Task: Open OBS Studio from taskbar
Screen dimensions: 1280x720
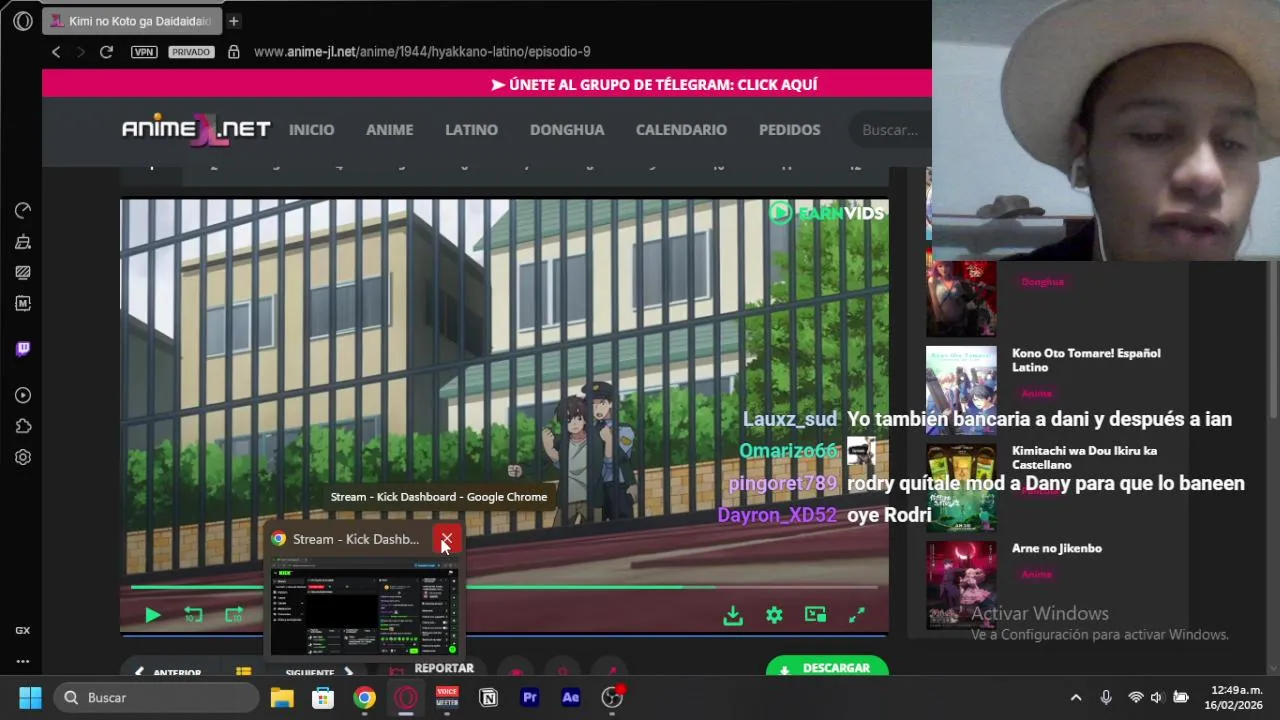Action: point(612,697)
